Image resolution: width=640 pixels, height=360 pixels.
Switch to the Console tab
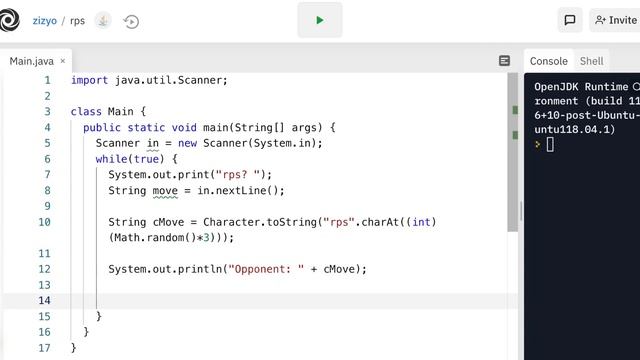click(x=549, y=61)
